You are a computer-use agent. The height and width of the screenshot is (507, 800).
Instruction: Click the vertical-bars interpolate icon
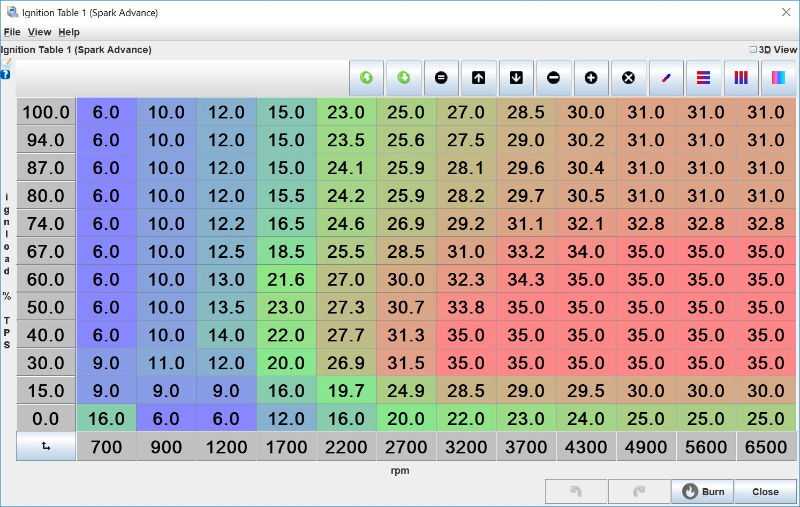coord(741,78)
